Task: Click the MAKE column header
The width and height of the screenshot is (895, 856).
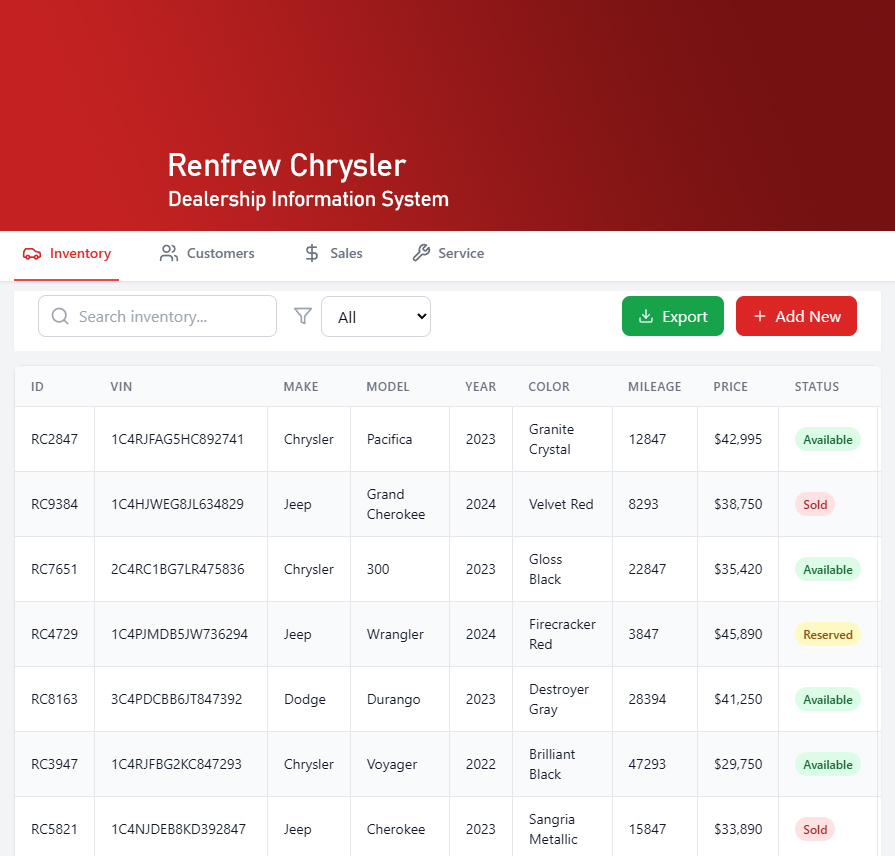Action: (x=301, y=387)
